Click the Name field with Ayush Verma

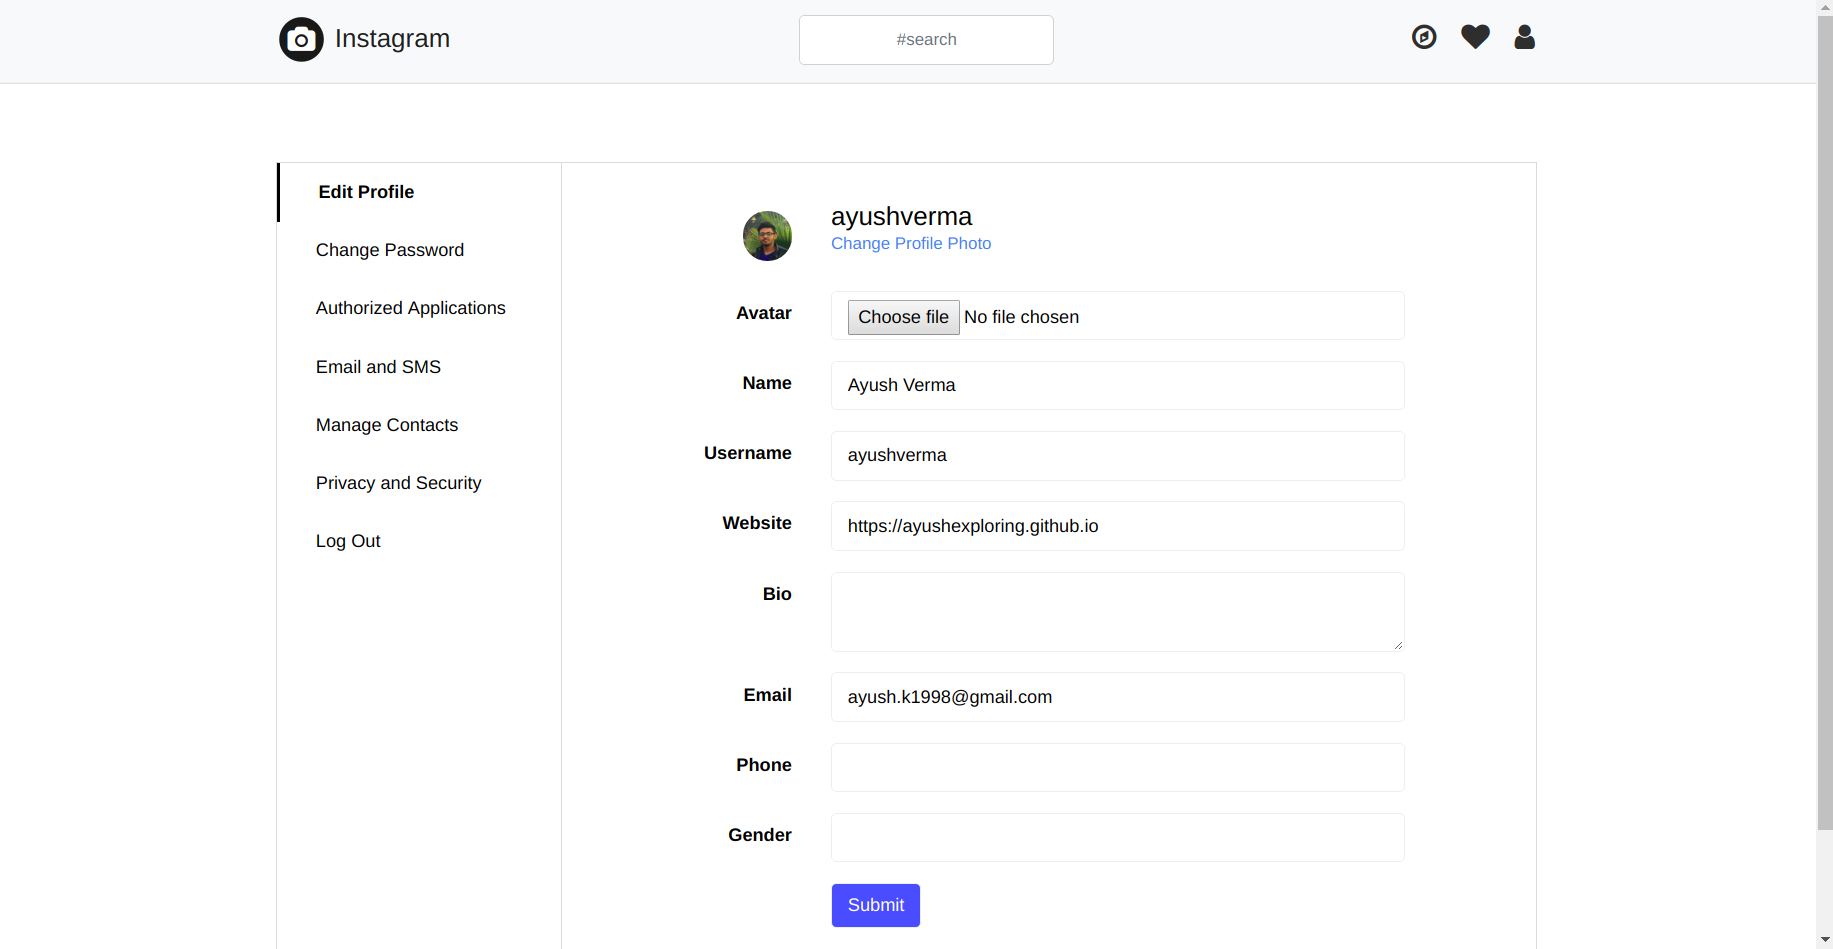[1118, 385]
